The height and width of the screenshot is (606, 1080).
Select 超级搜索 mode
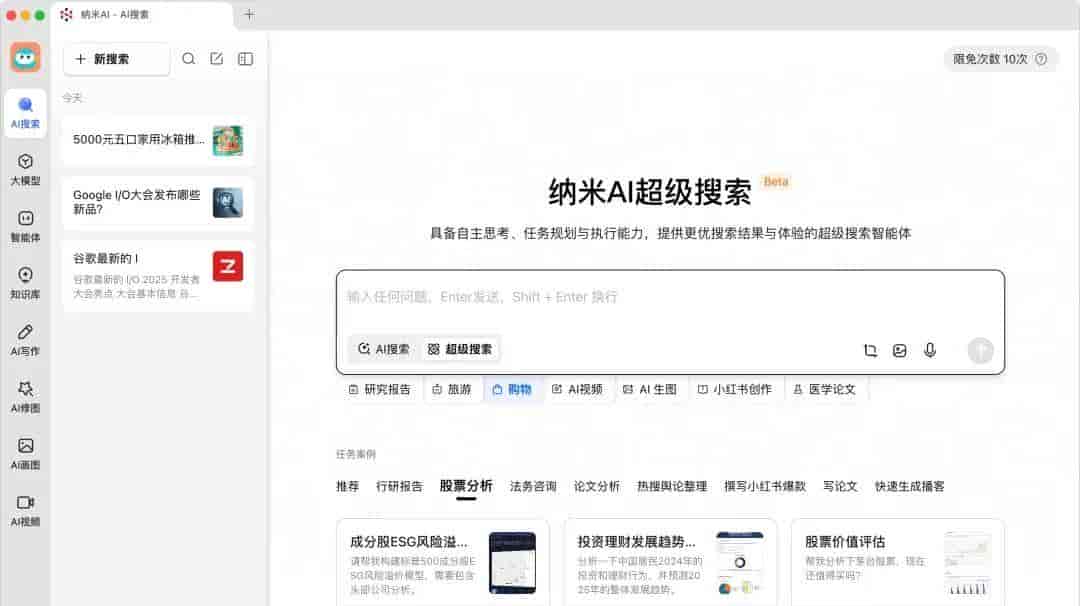click(x=460, y=349)
